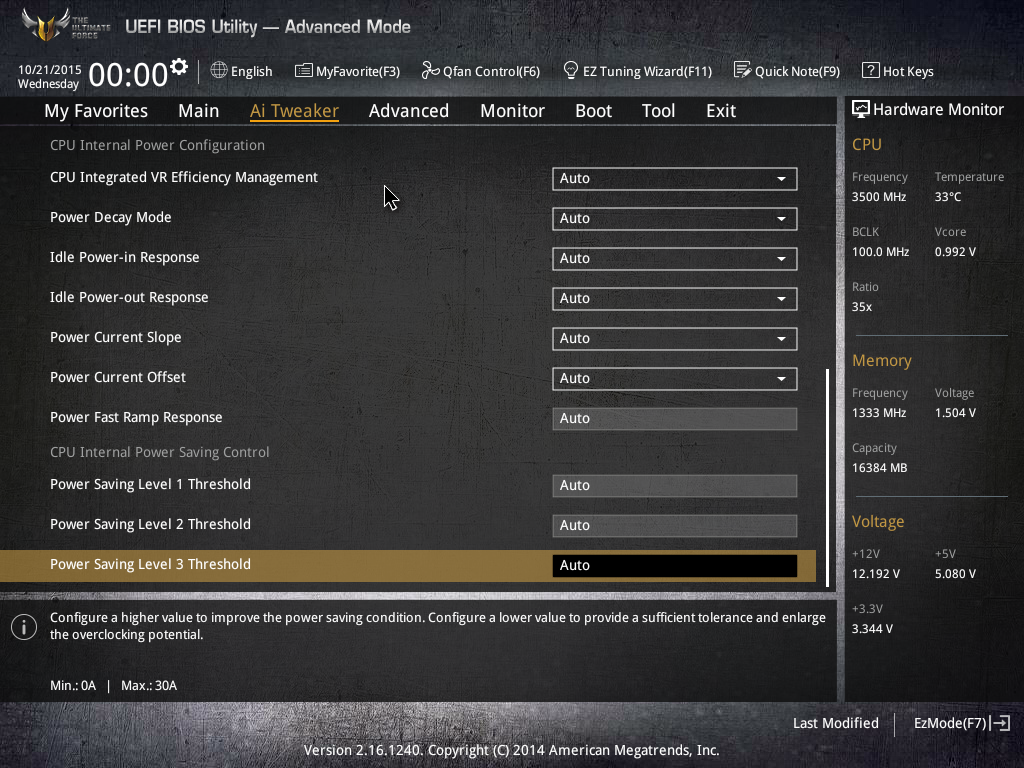The image size is (1024, 768).
Task: Click Hot Keys label
Action: point(908,71)
